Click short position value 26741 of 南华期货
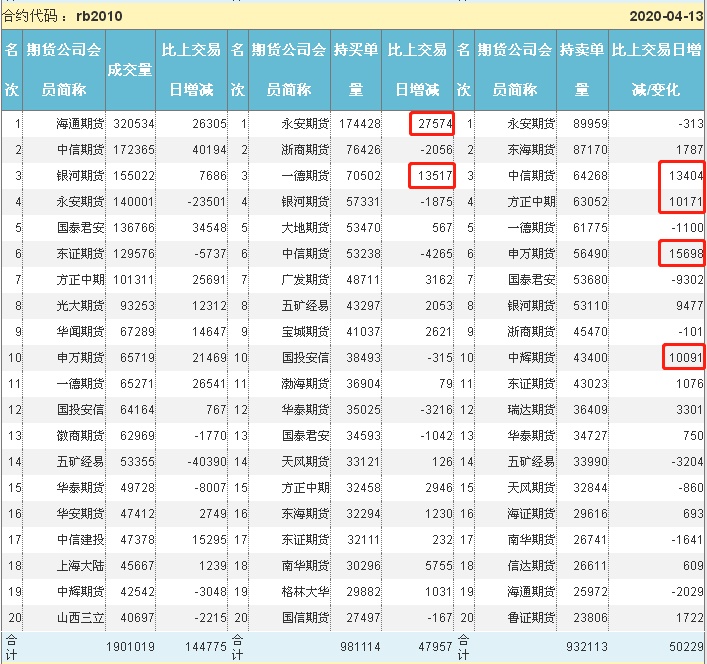The height and width of the screenshot is (664, 707). point(590,540)
